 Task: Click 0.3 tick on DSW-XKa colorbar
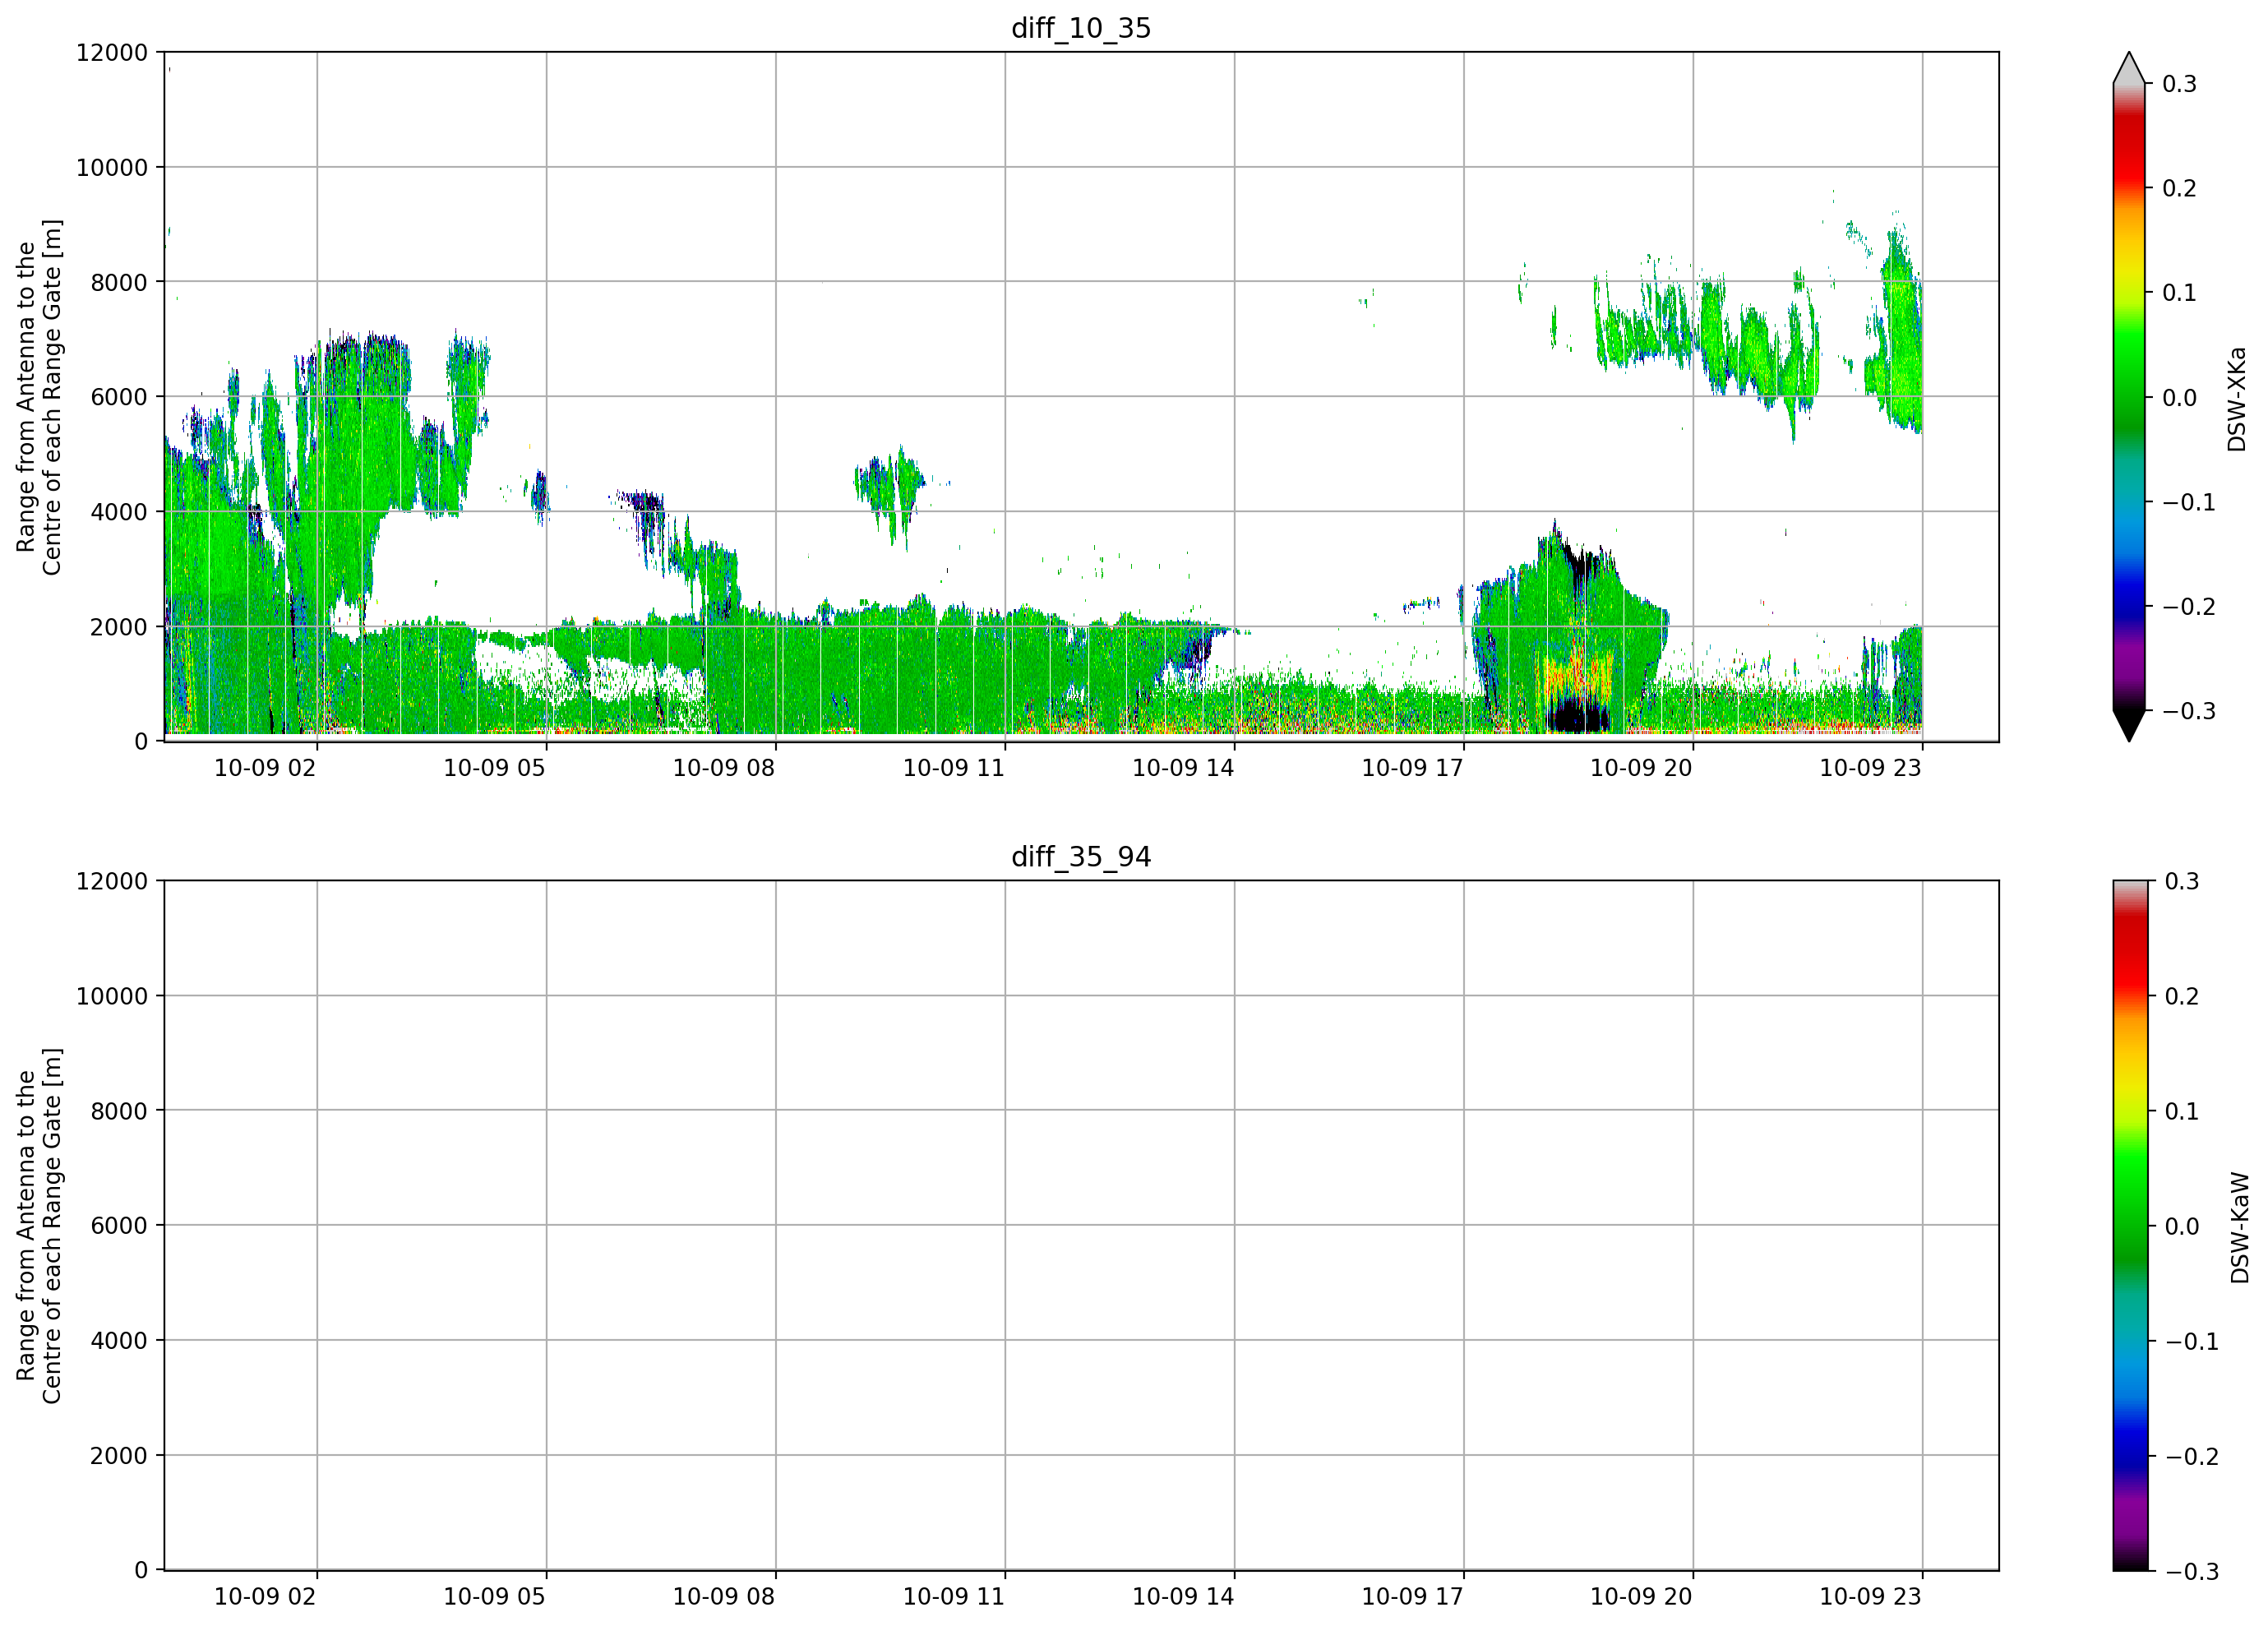point(2179,84)
